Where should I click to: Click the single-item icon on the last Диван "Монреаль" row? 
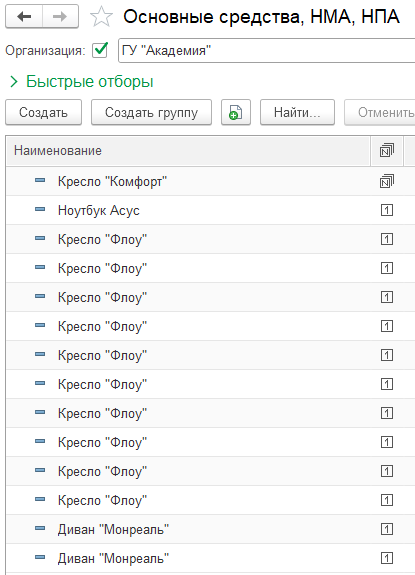387,558
